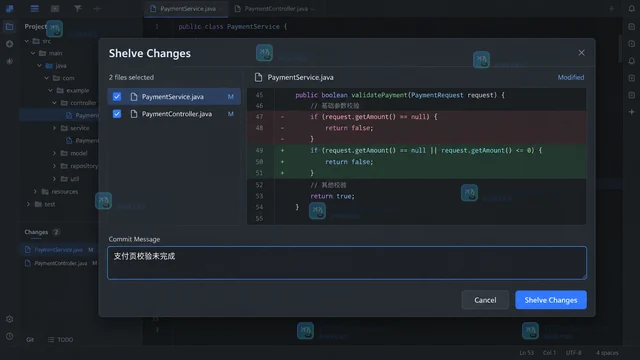
Task: Collapse the java folder chevron
Action: 40,65
